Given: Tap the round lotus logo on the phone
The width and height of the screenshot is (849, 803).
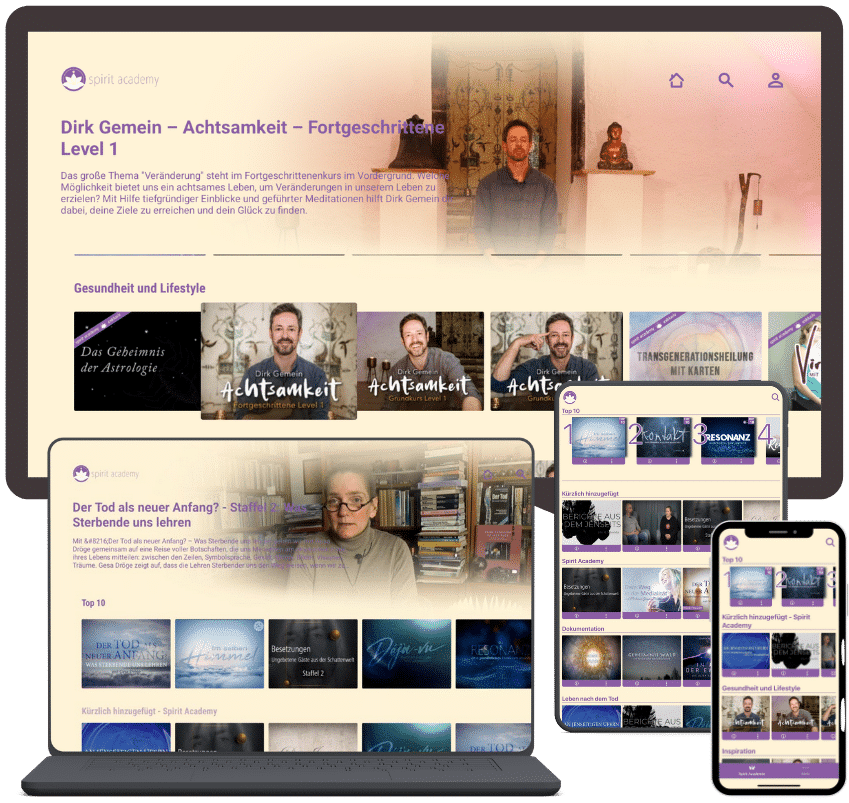Looking at the screenshot, I should pos(730,541).
